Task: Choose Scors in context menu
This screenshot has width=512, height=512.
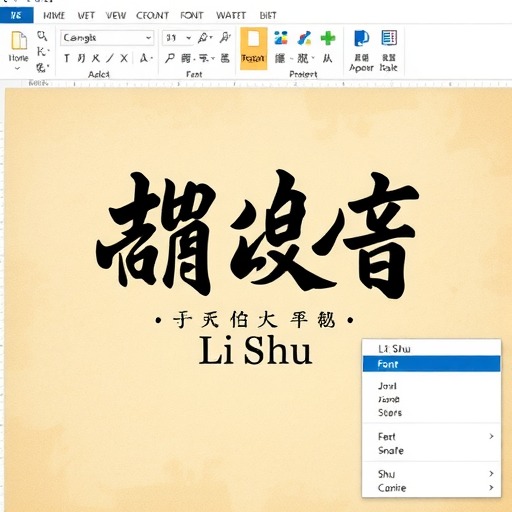Action: pos(431,413)
